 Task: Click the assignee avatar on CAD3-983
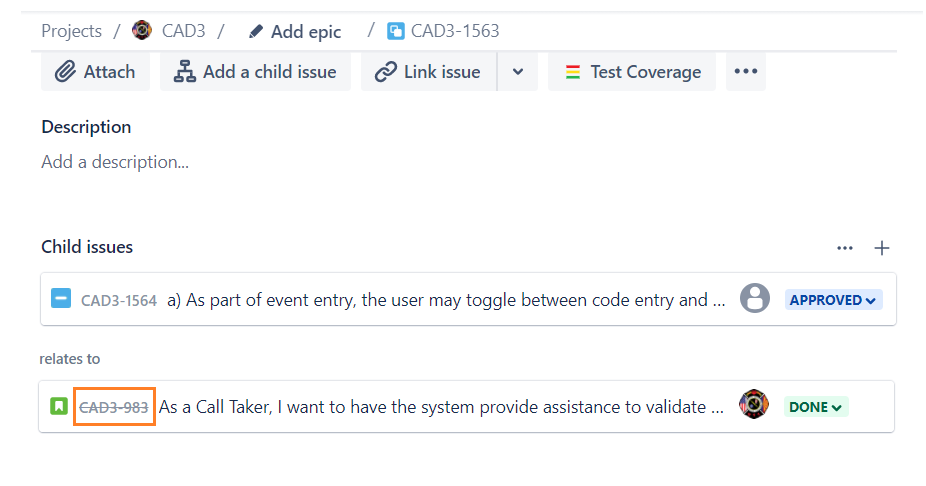754,404
